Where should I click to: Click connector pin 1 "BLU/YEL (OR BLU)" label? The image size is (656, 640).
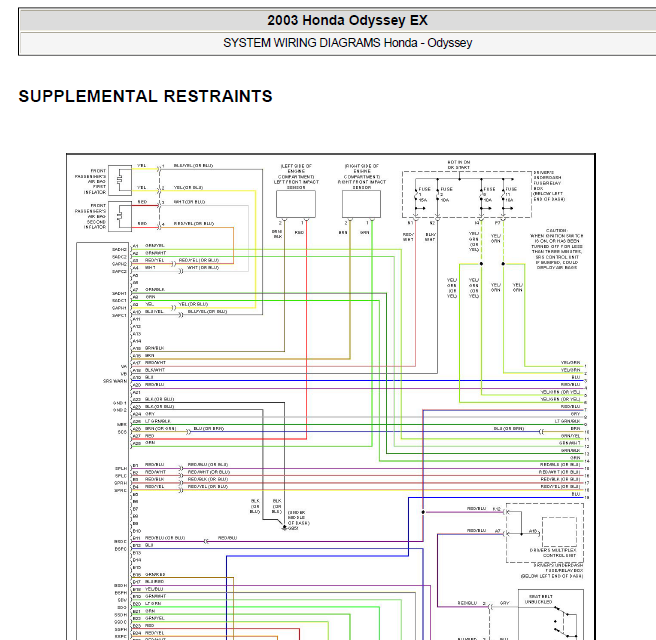point(193,166)
